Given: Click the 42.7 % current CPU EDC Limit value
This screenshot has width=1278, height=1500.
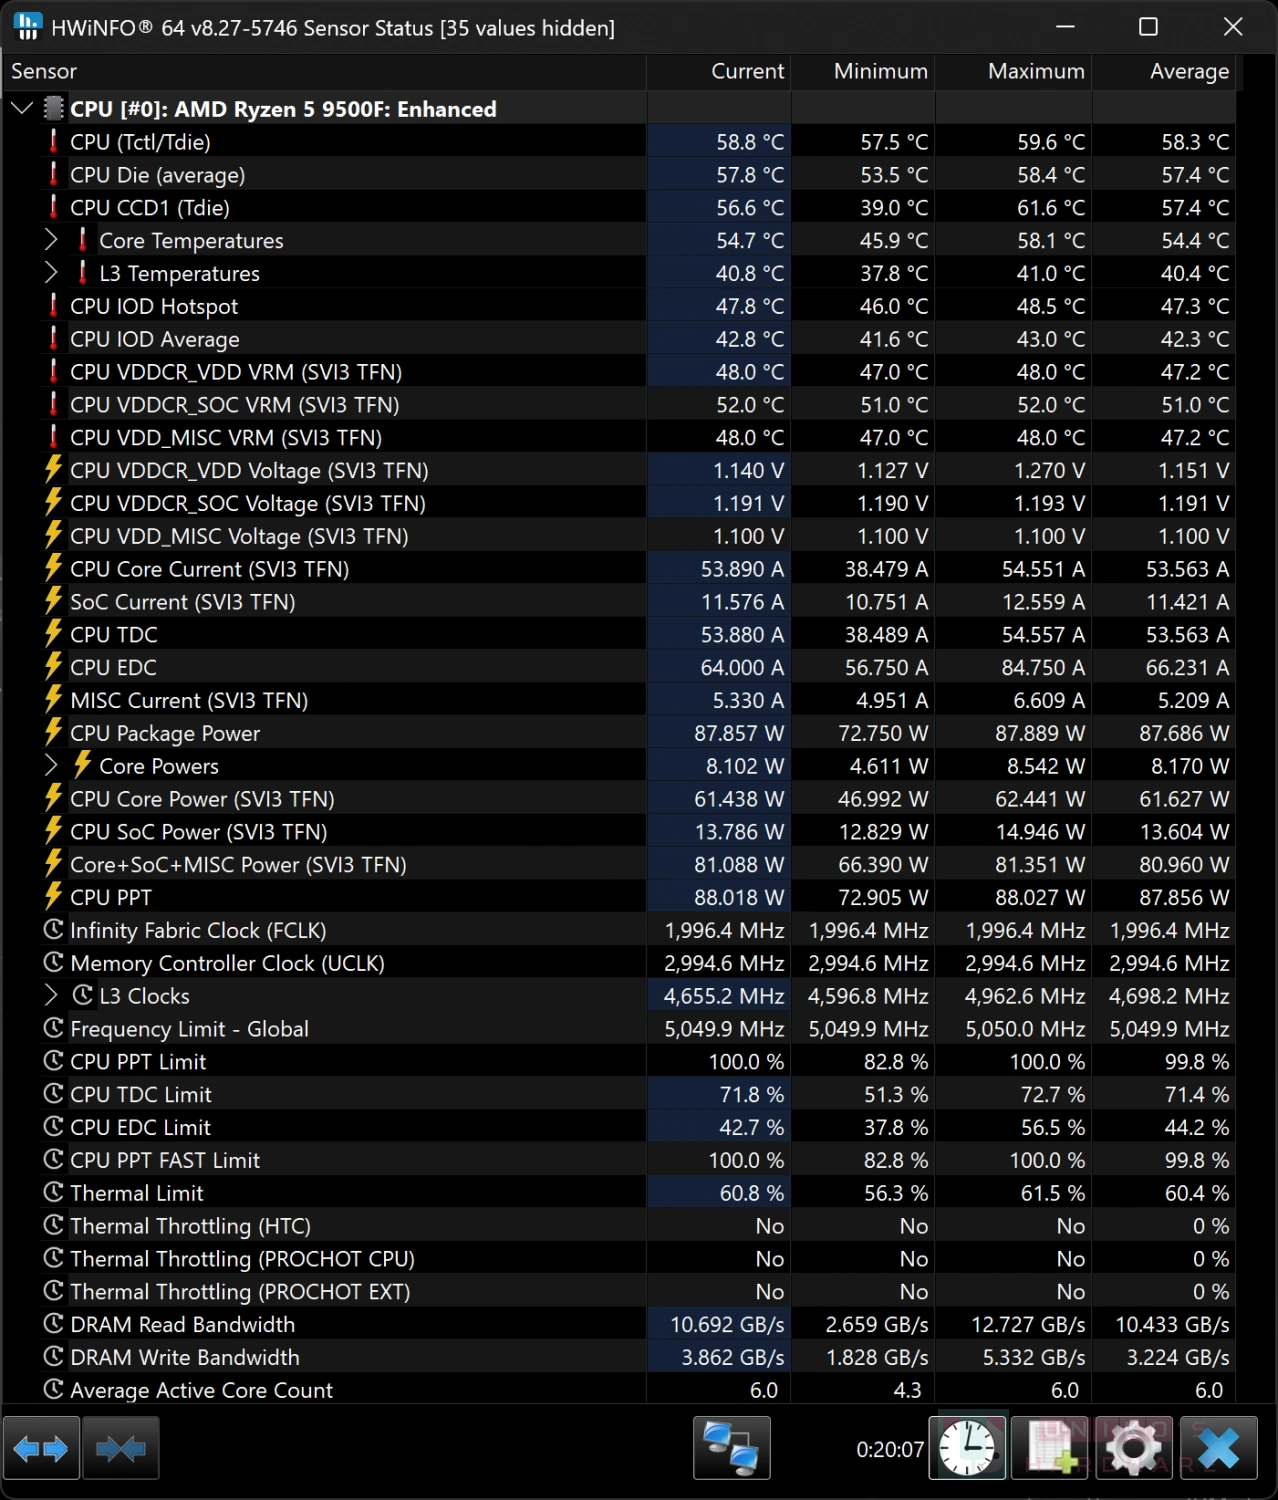Looking at the screenshot, I should pos(752,1127).
